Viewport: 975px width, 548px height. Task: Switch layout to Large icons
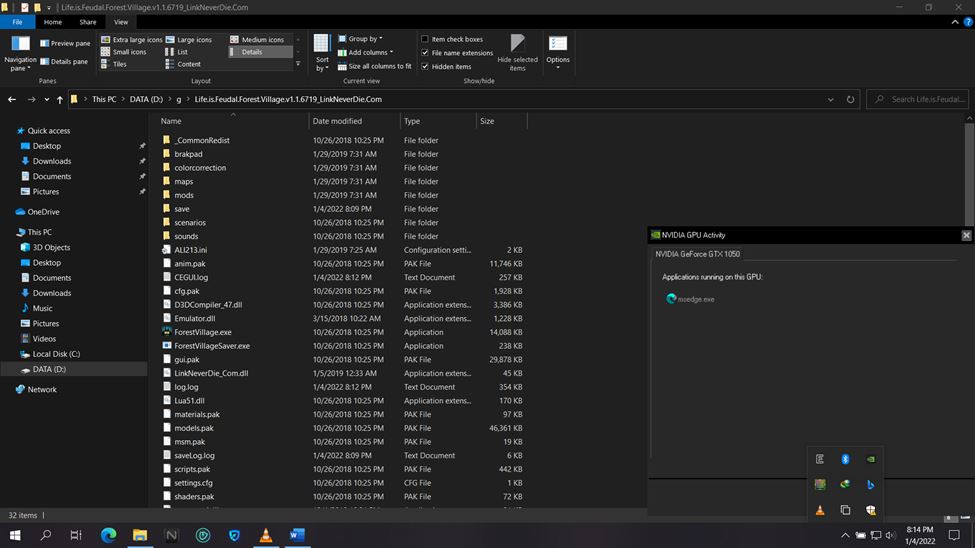pyautogui.click(x=194, y=40)
